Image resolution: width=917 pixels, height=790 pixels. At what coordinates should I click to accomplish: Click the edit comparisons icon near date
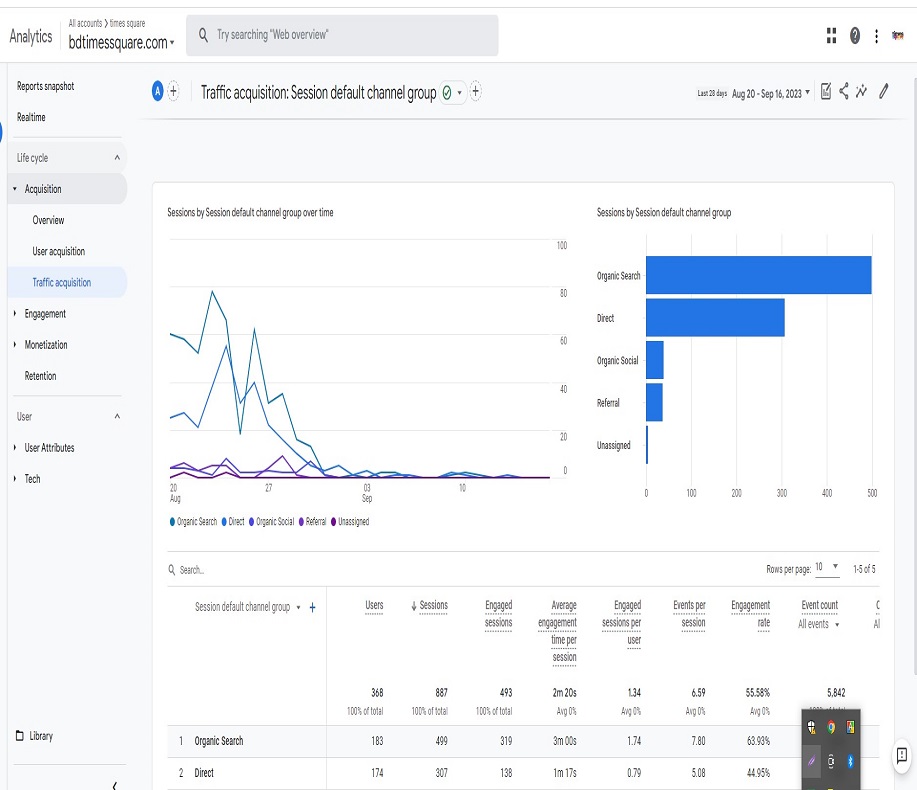826,91
